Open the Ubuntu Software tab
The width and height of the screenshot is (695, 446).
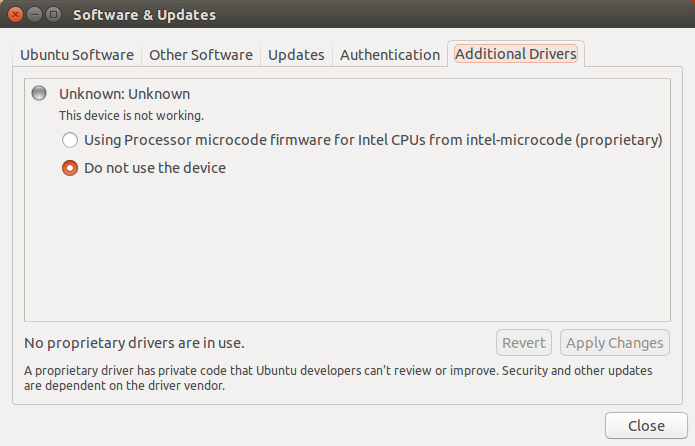click(77, 55)
